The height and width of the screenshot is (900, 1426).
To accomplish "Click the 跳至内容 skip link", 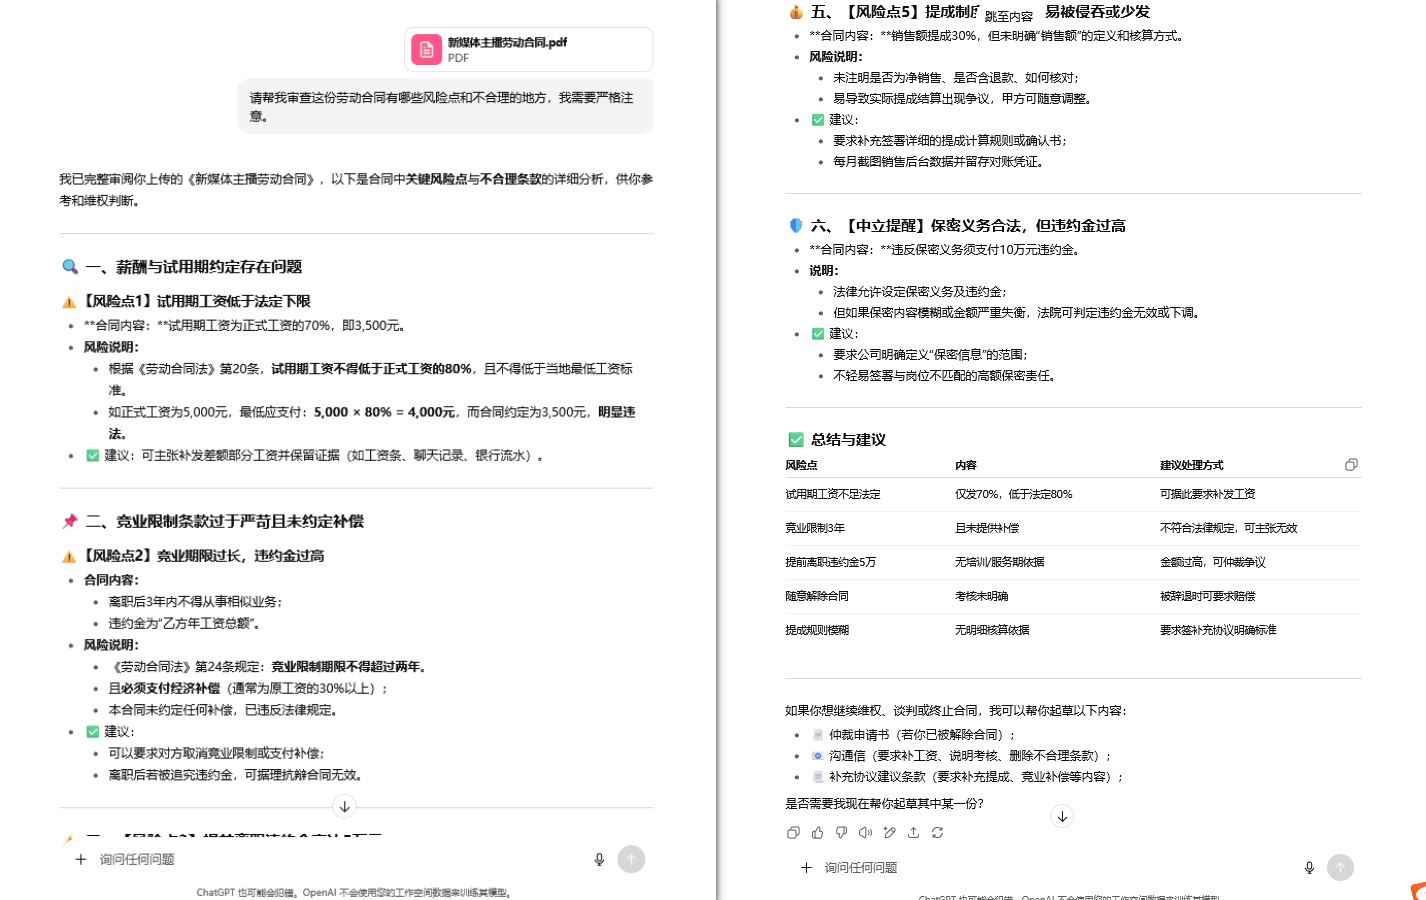I will click(x=1009, y=16).
